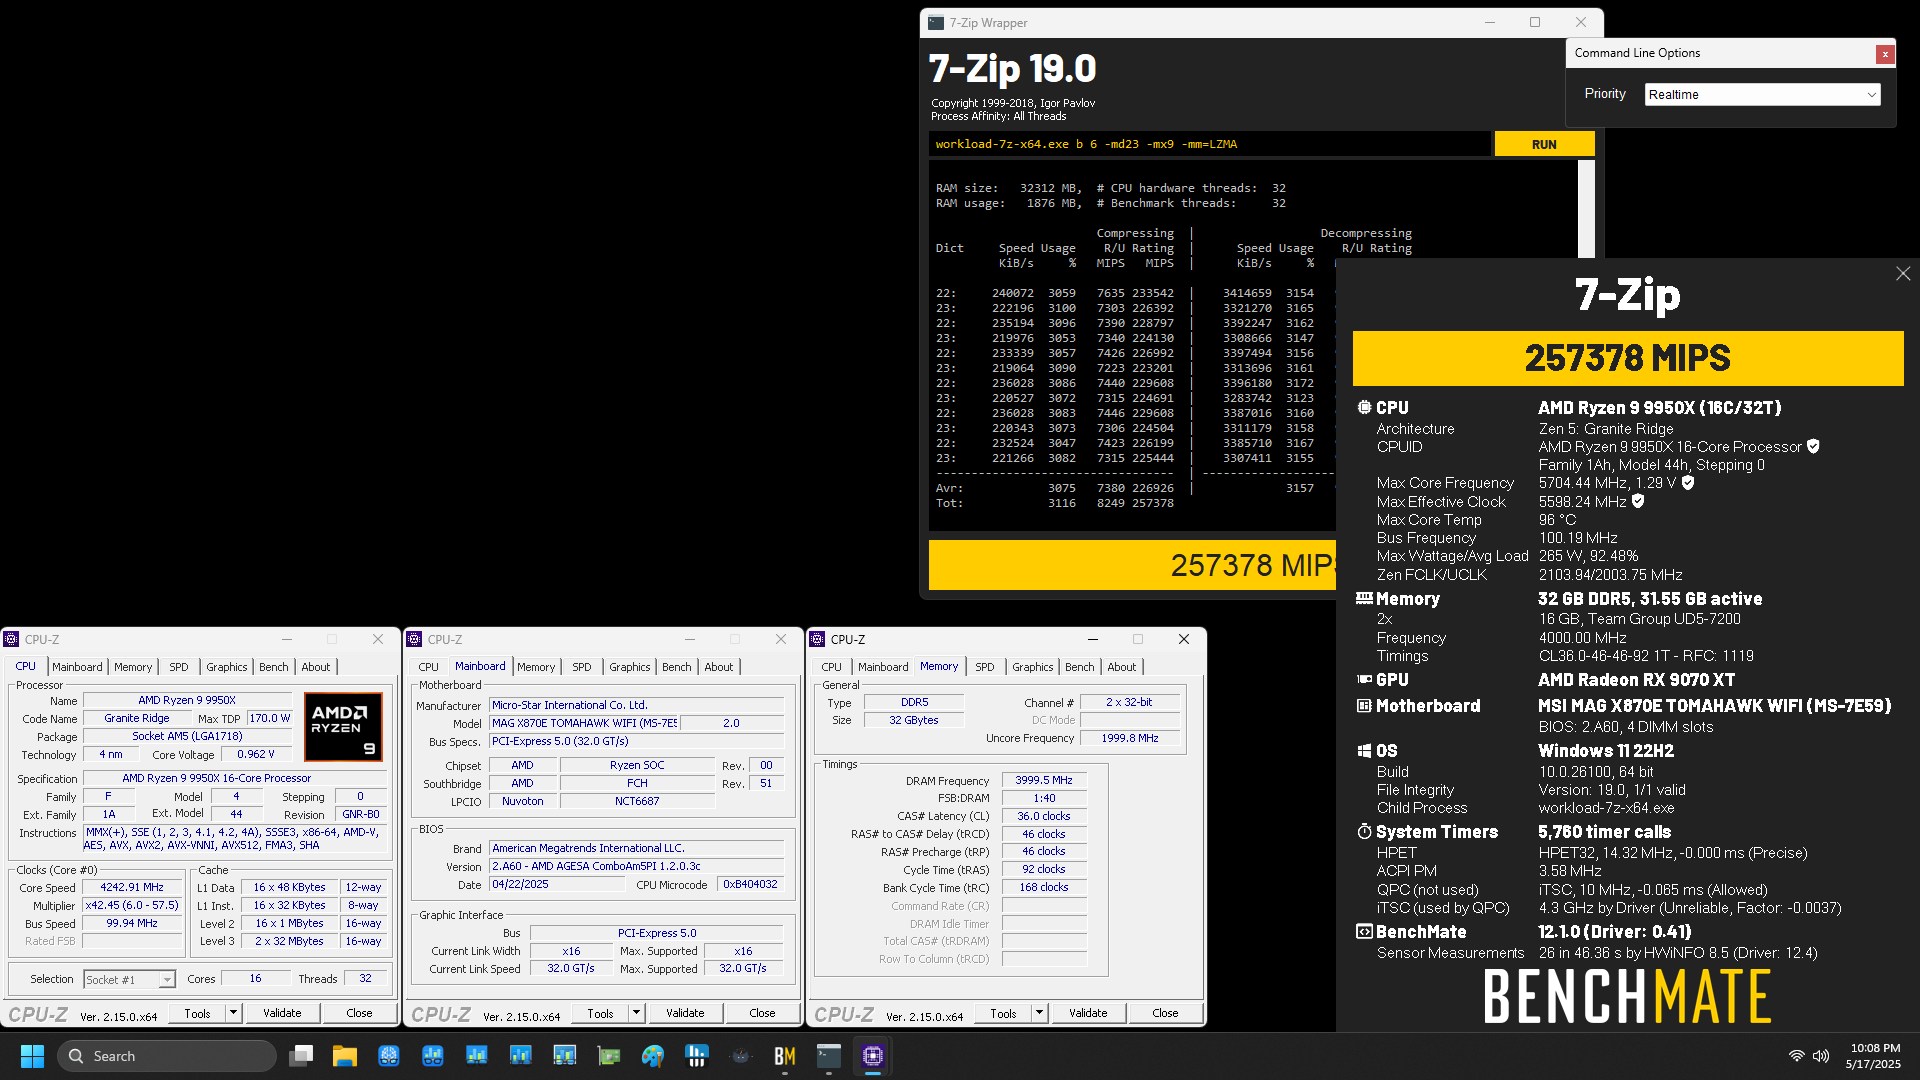
Task: Click the LPCIO model NCT6687 field
Action: tap(637, 801)
